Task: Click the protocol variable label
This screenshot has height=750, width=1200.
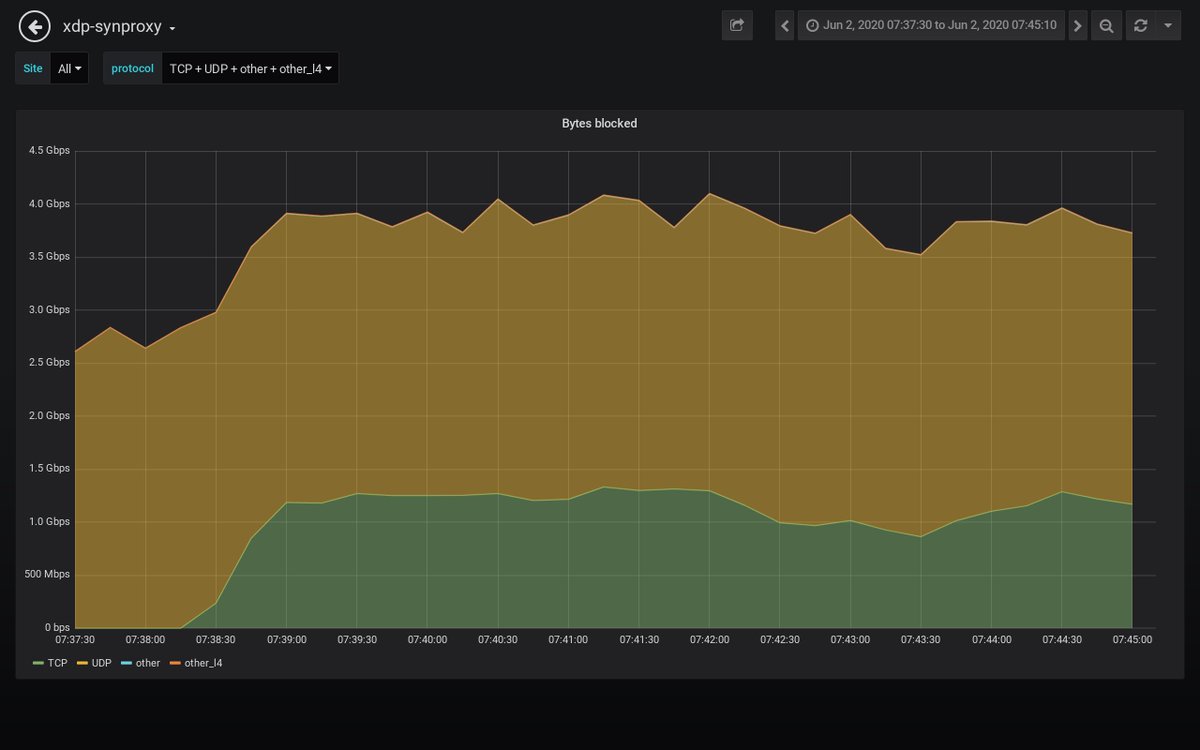Action: tap(131, 68)
